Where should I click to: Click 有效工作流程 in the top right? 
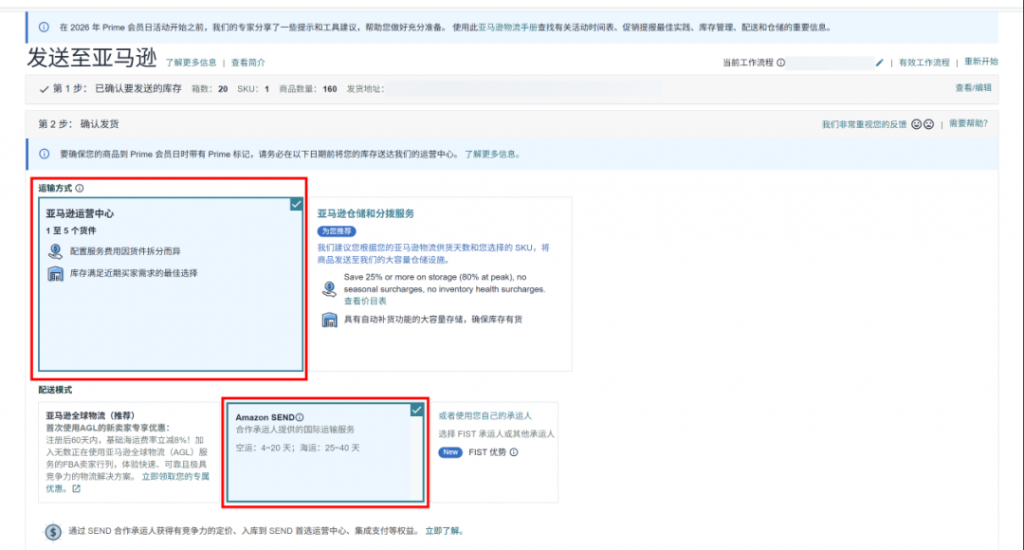[924, 63]
